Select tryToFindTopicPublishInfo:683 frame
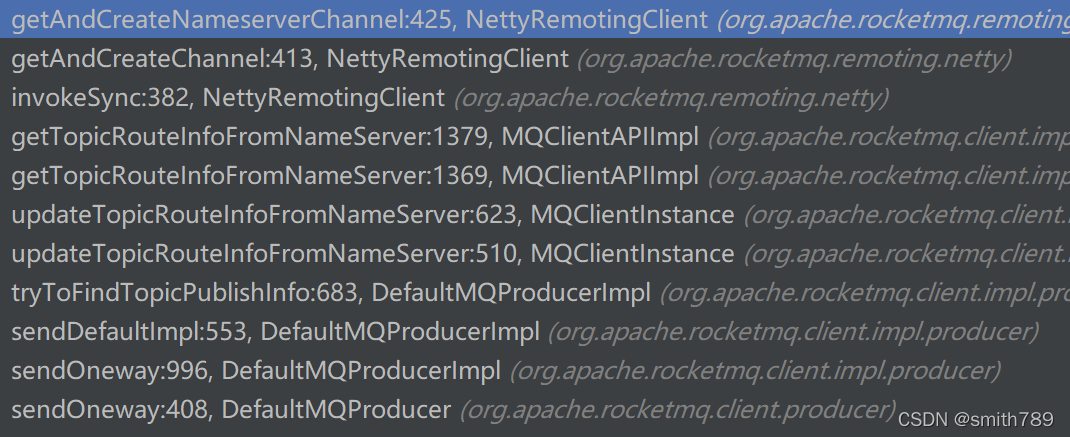This screenshot has height=437, width=1070. (535, 293)
